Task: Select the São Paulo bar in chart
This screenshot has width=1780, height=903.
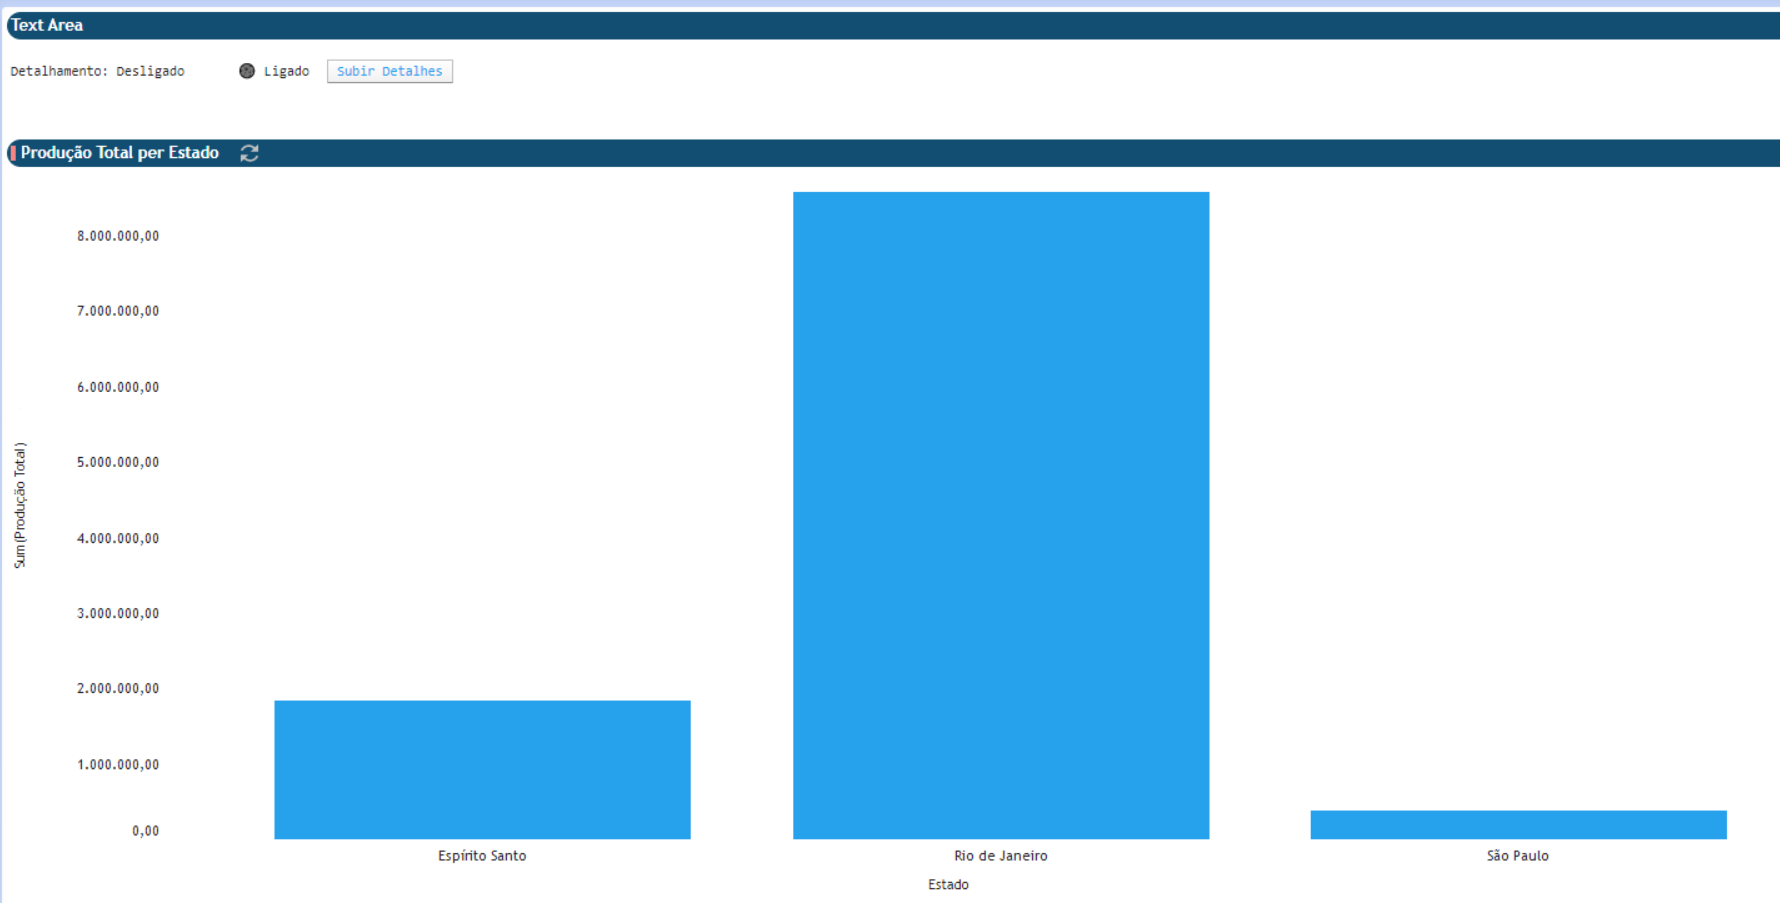Action: (1518, 824)
